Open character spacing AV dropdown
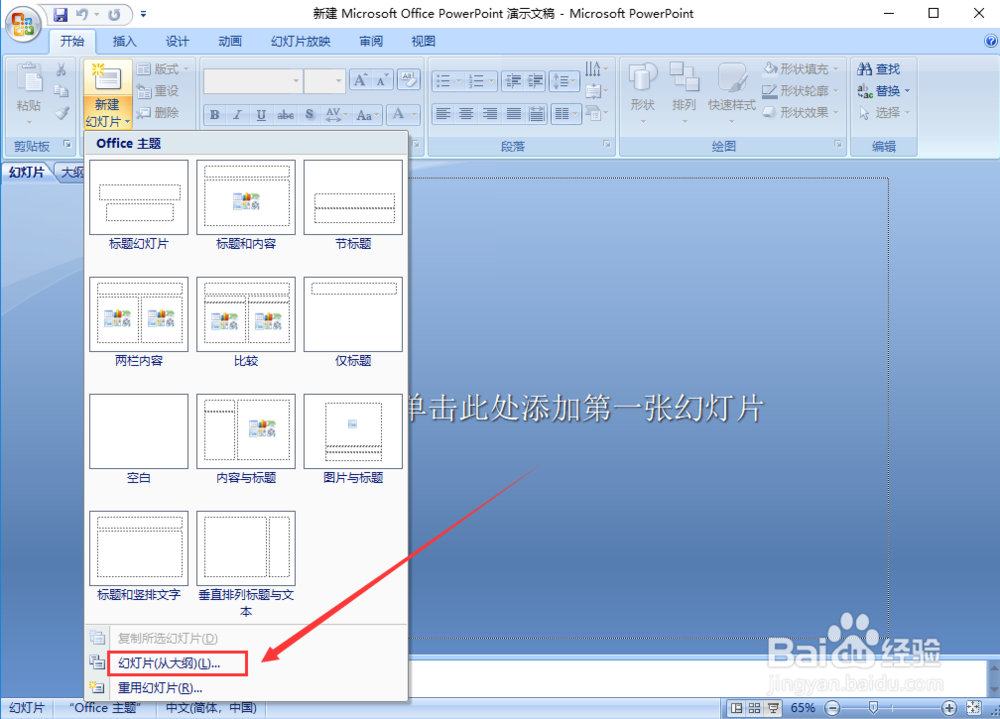This screenshot has width=1000, height=719. coord(336,115)
